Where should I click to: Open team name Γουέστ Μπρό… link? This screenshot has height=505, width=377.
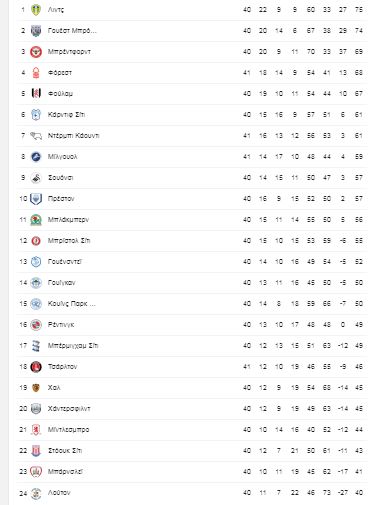click(72, 31)
